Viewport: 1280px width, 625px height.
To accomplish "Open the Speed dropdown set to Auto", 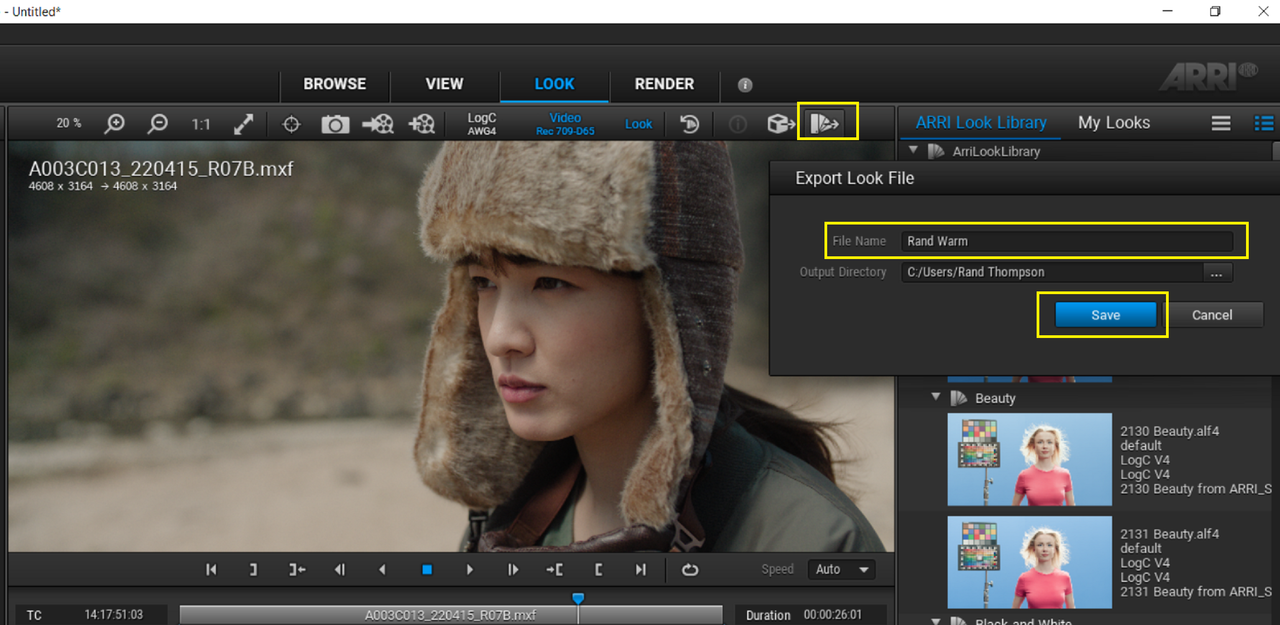I will pos(841,569).
